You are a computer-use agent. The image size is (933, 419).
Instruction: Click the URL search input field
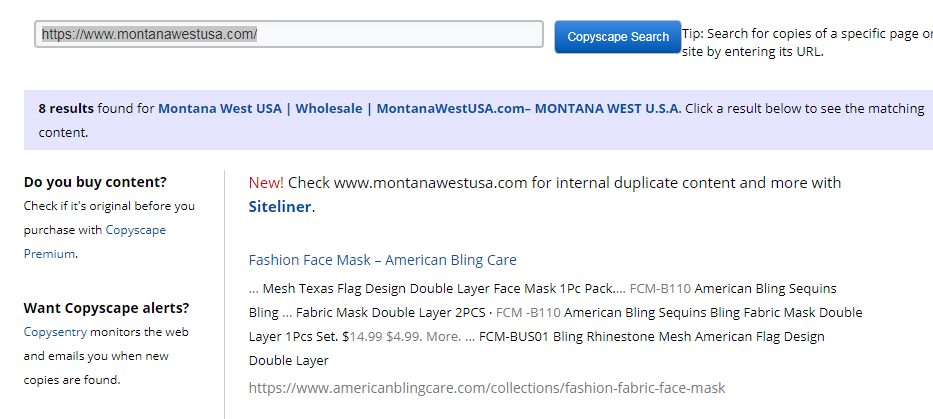(289, 35)
